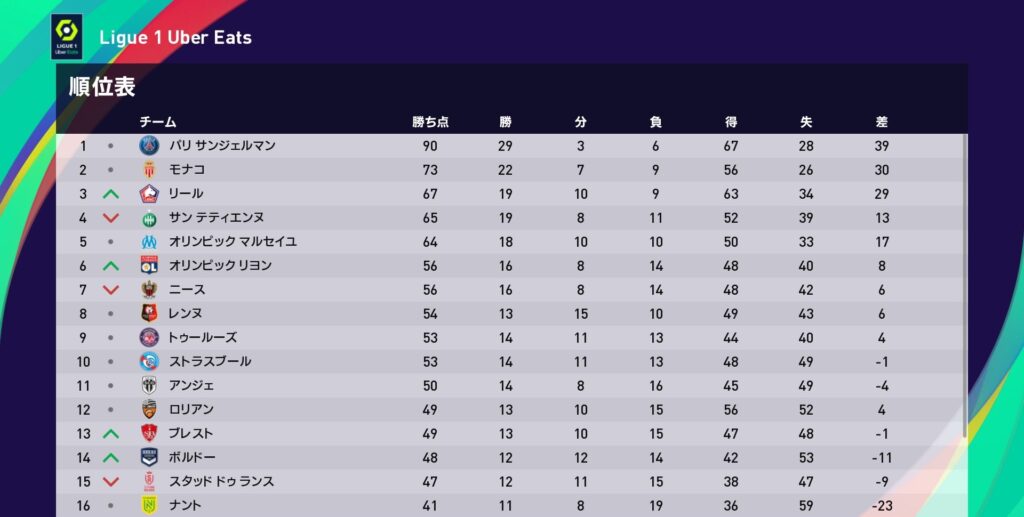Viewport: 1024px width, 517px height.
Task: Click the Ligue 1 Uber Eats logo
Action: point(68,37)
